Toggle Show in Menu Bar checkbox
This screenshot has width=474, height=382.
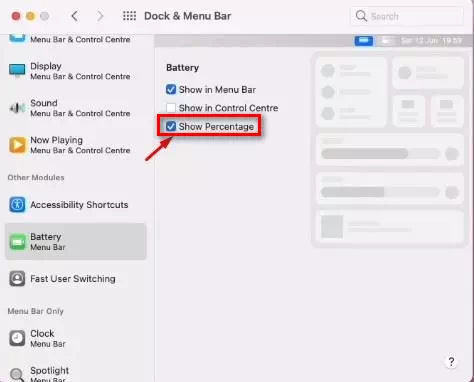(171, 89)
